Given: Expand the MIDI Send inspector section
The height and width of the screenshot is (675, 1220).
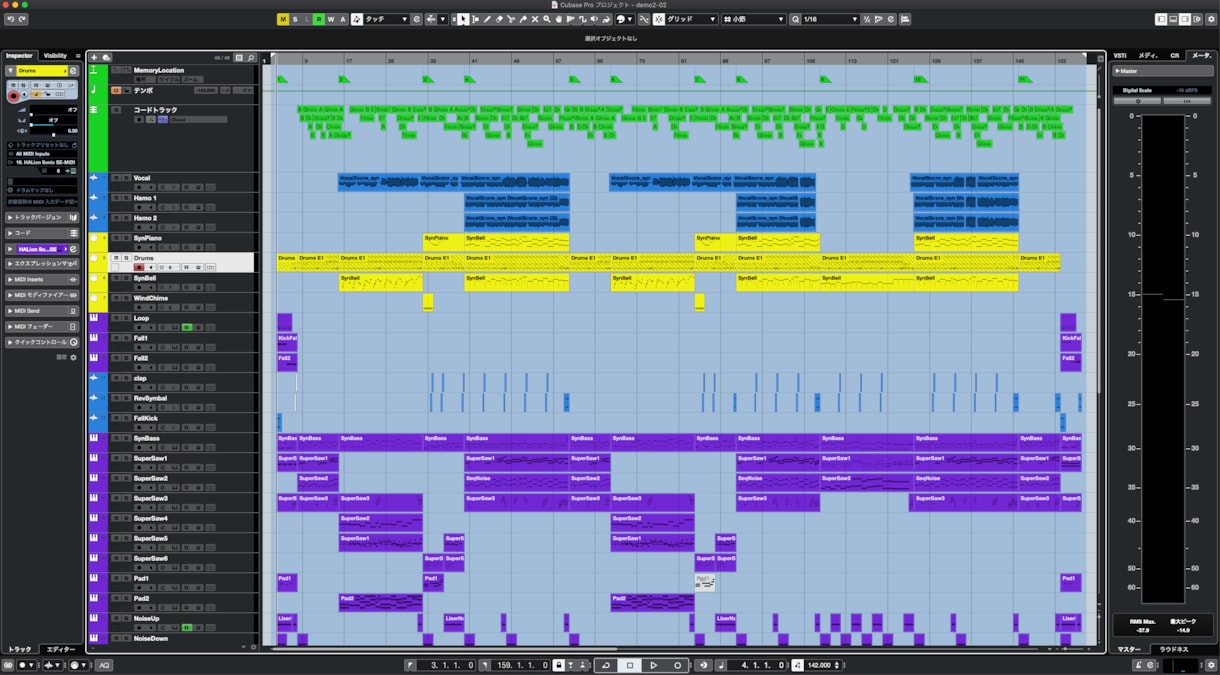Looking at the screenshot, I should point(41,311).
